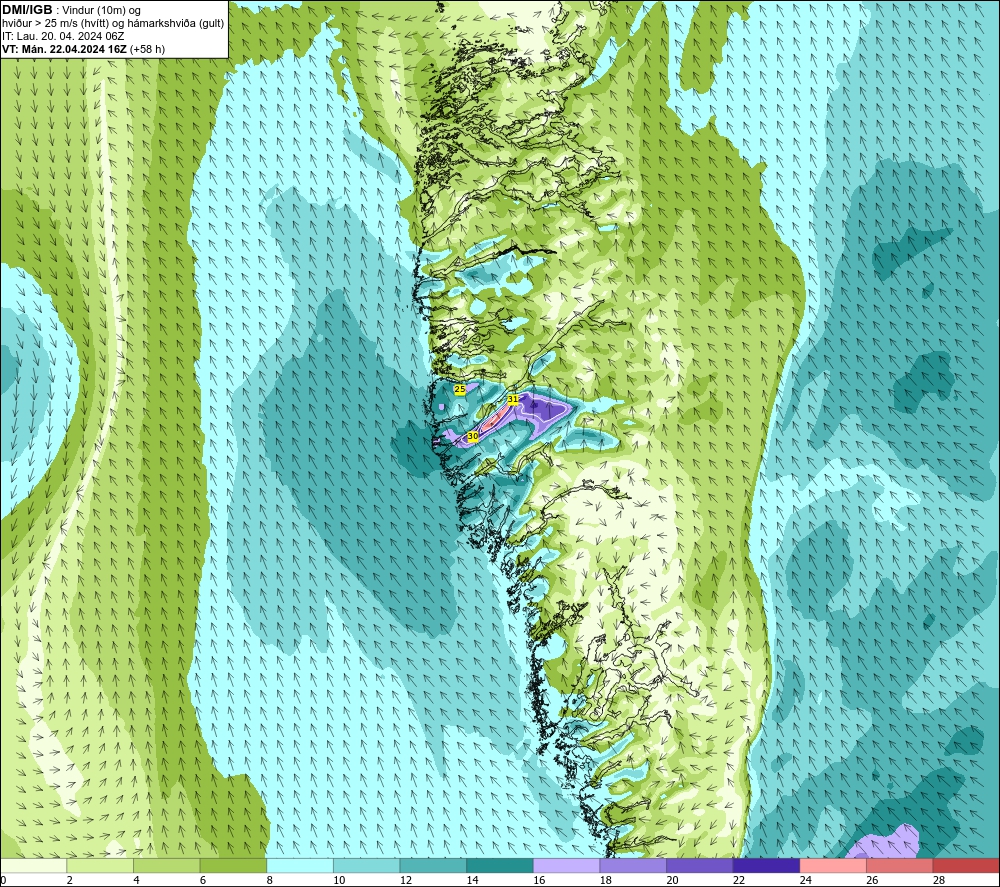Image resolution: width=1000 pixels, height=887 pixels.
Task: Click the scale tick label 28
Action: [939, 881]
